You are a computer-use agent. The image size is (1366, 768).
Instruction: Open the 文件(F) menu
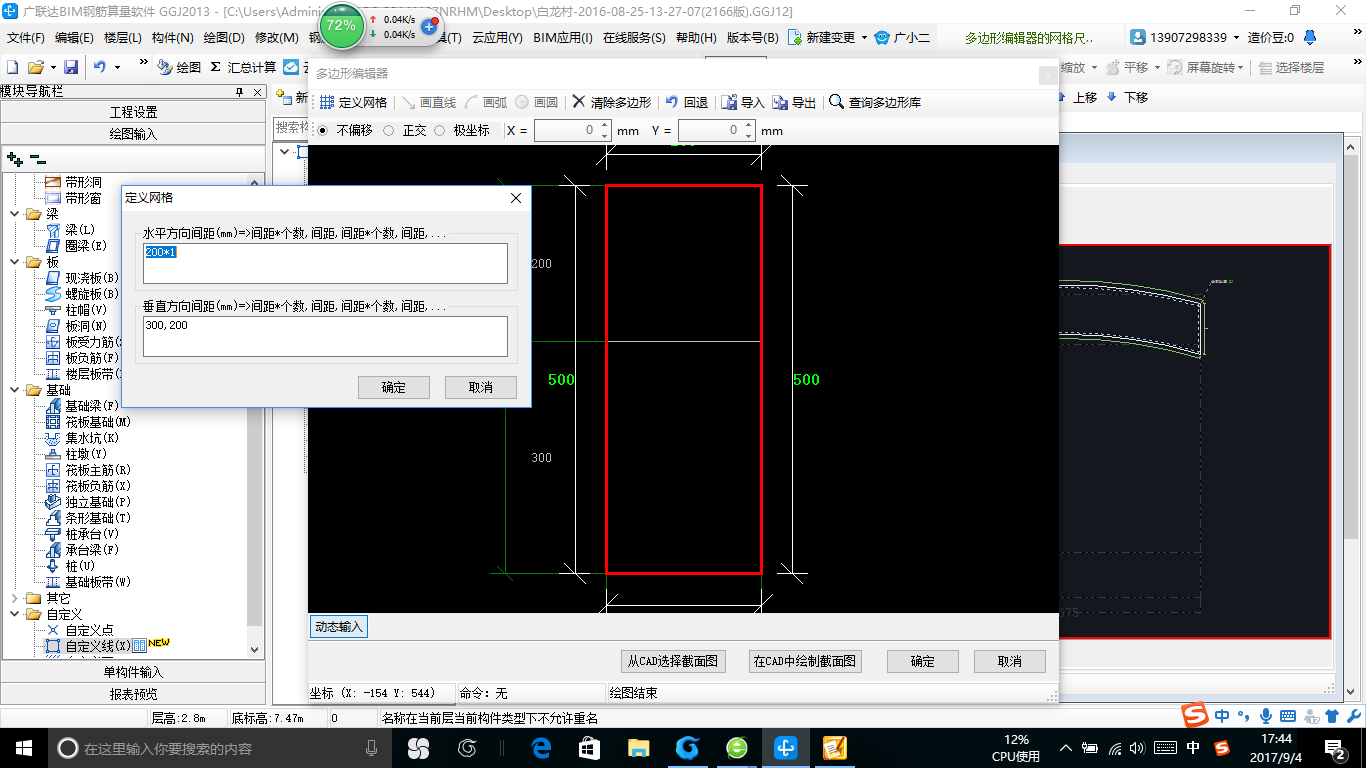point(26,38)
